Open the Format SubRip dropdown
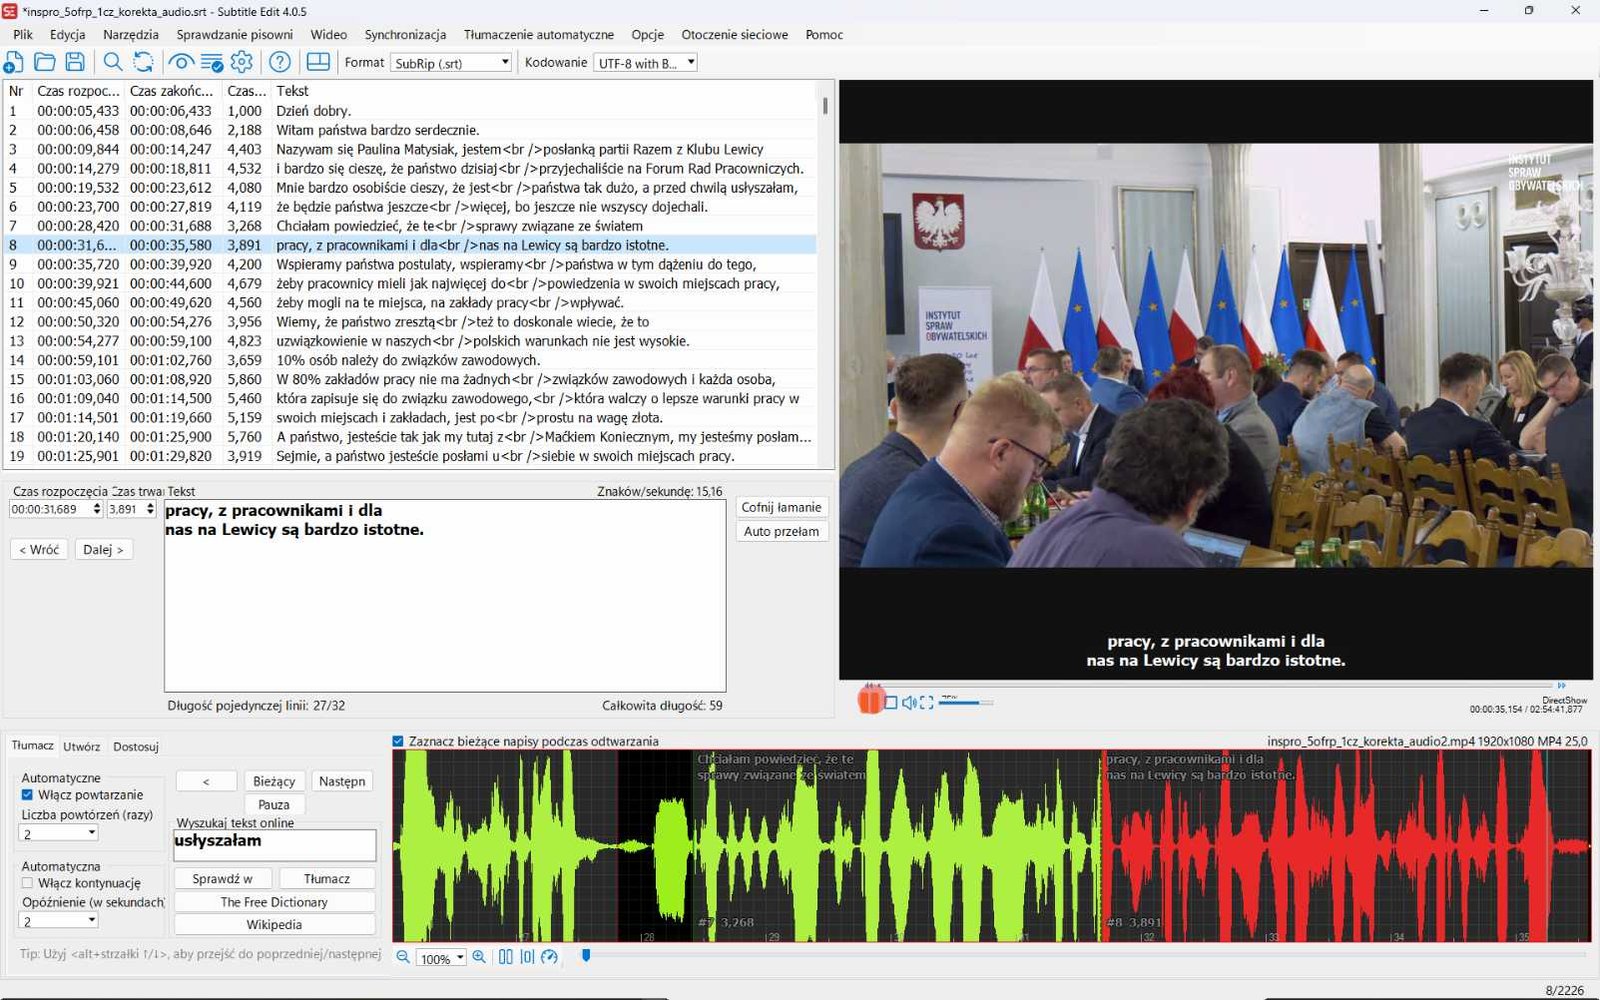Screen dimensions: 1600x1000 point(451,63)
